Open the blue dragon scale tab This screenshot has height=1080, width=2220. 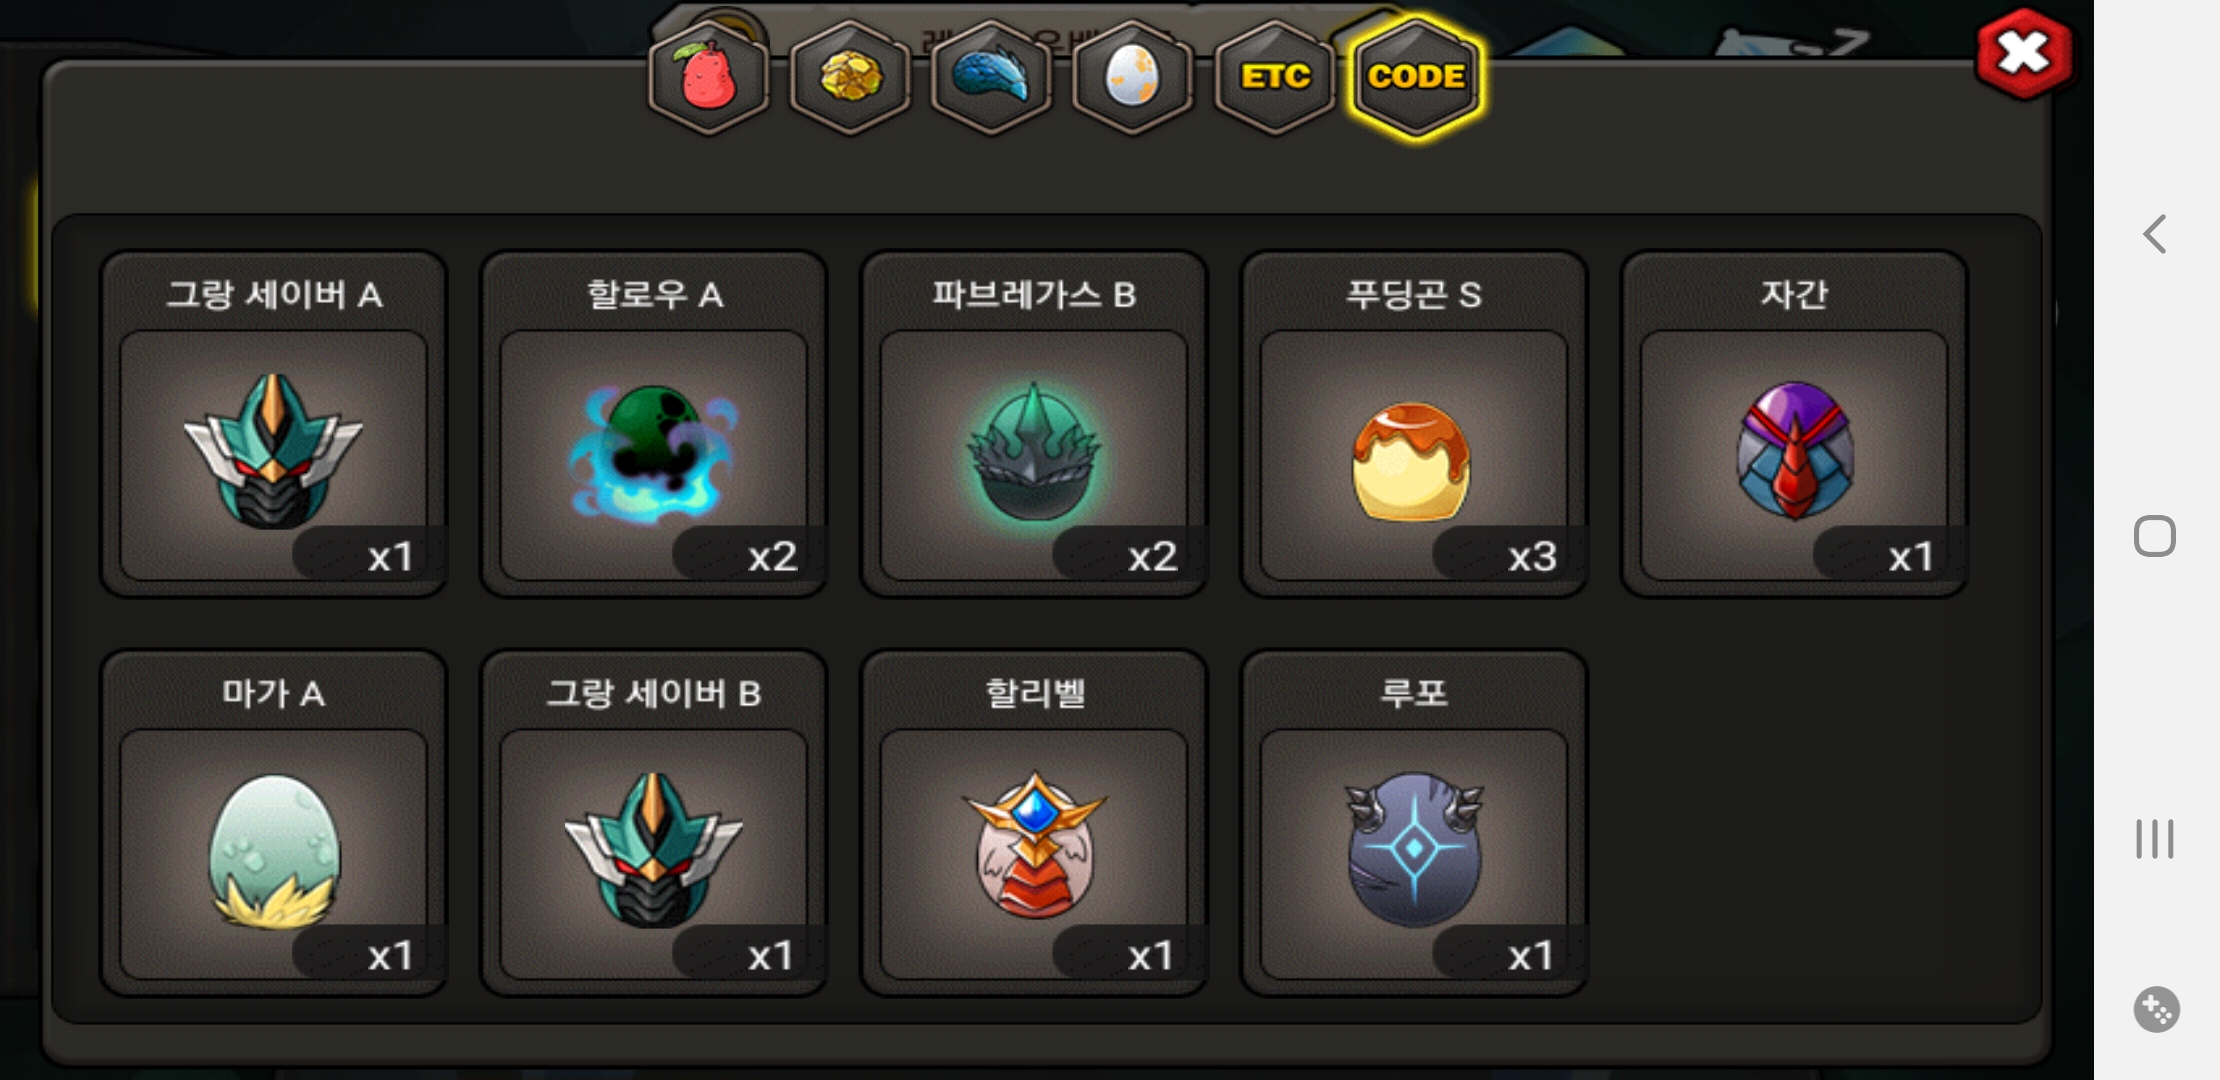(x=991, y=77)
